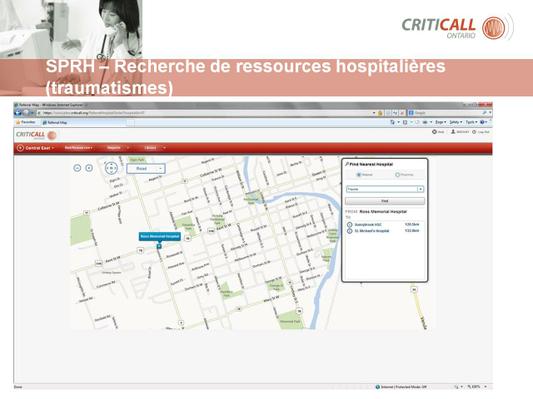Click the map pan compass control

point(111,168)
